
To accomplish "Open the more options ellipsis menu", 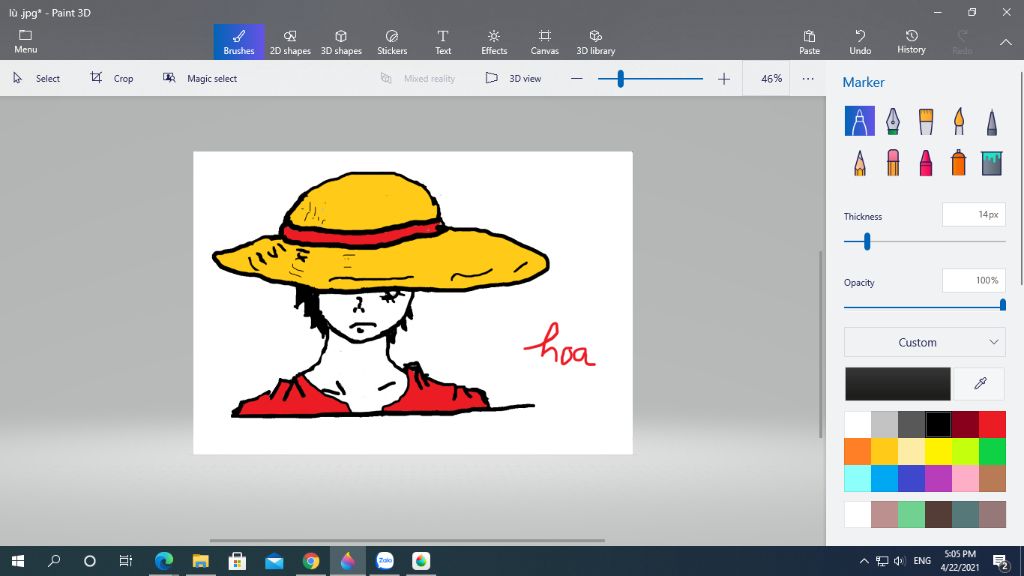I will pyautogui.click(x=808, y=79).
